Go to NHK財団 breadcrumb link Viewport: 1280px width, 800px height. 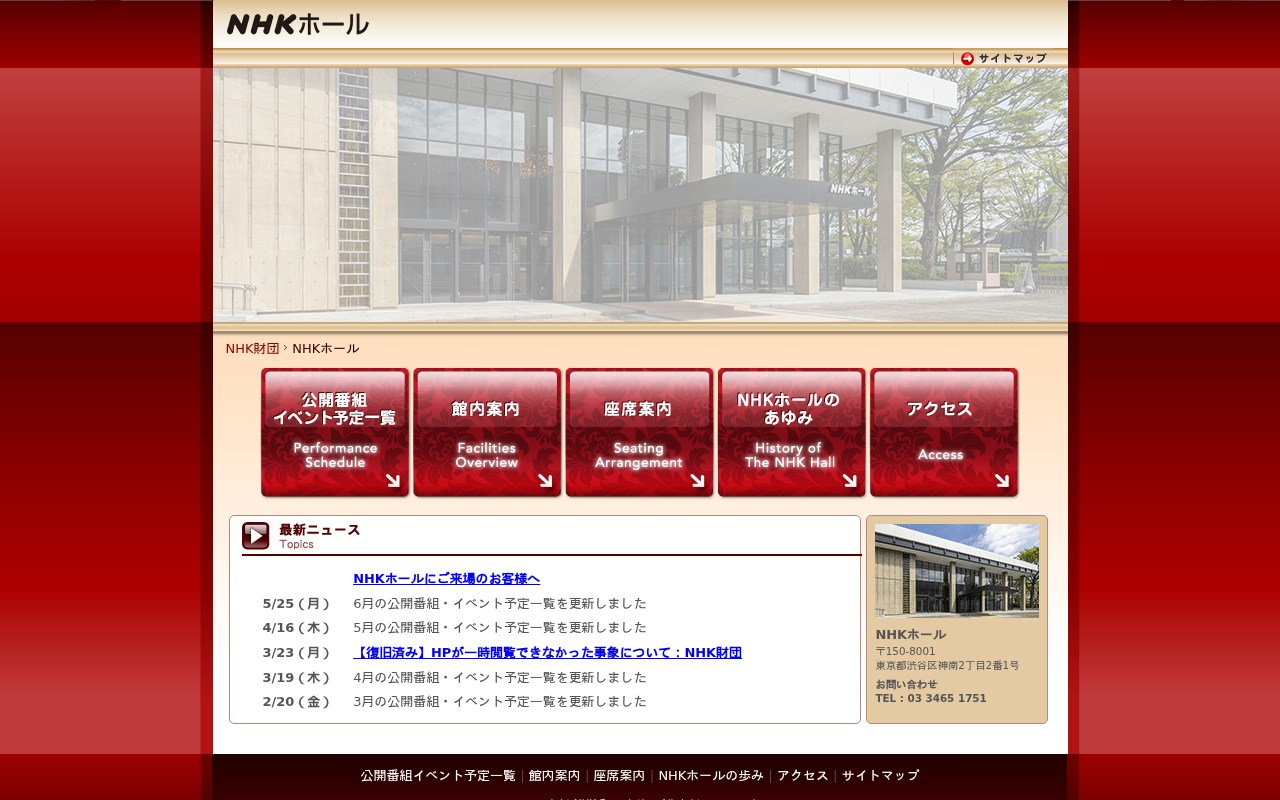point(252,349)
